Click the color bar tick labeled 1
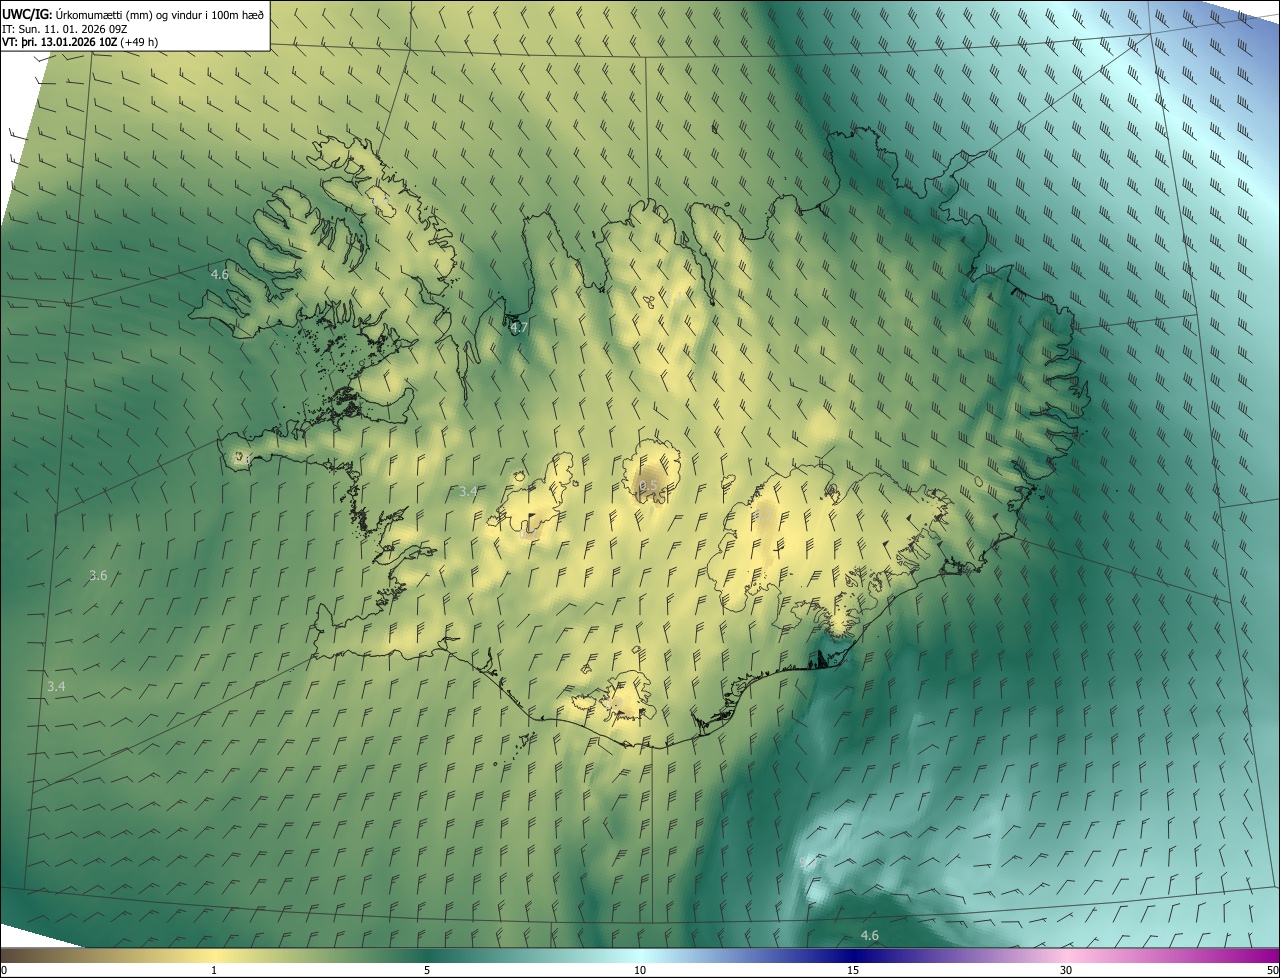The height and width of the screenshot is (978, 1280). click(214, 970)
